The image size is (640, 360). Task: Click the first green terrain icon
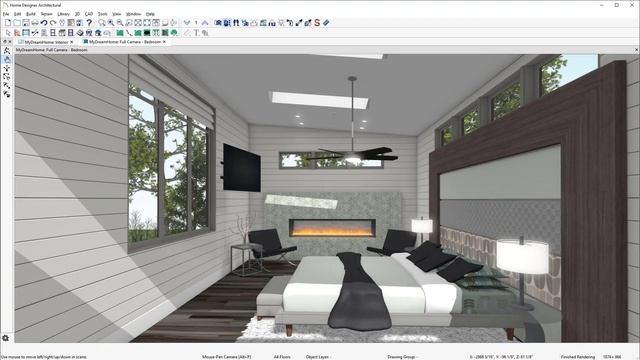pyautogui.click(x=120, y=33)
